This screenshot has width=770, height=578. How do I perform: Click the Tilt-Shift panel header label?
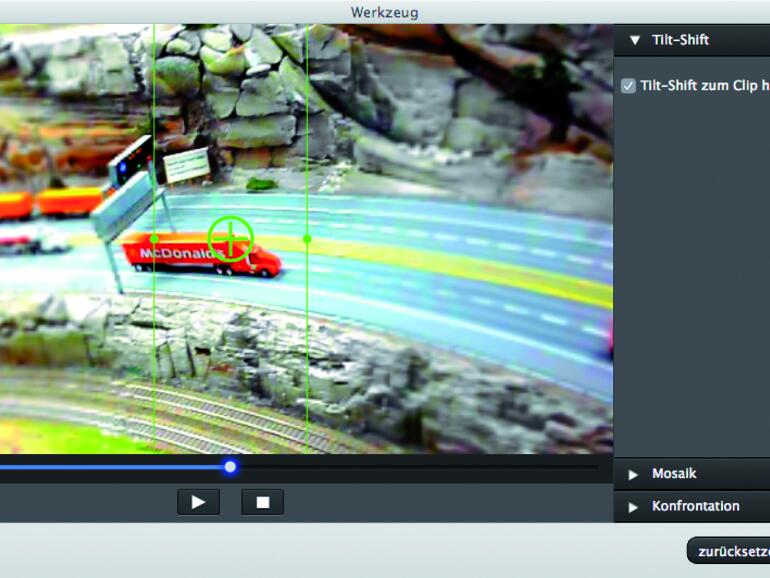[x=680, y=41]
